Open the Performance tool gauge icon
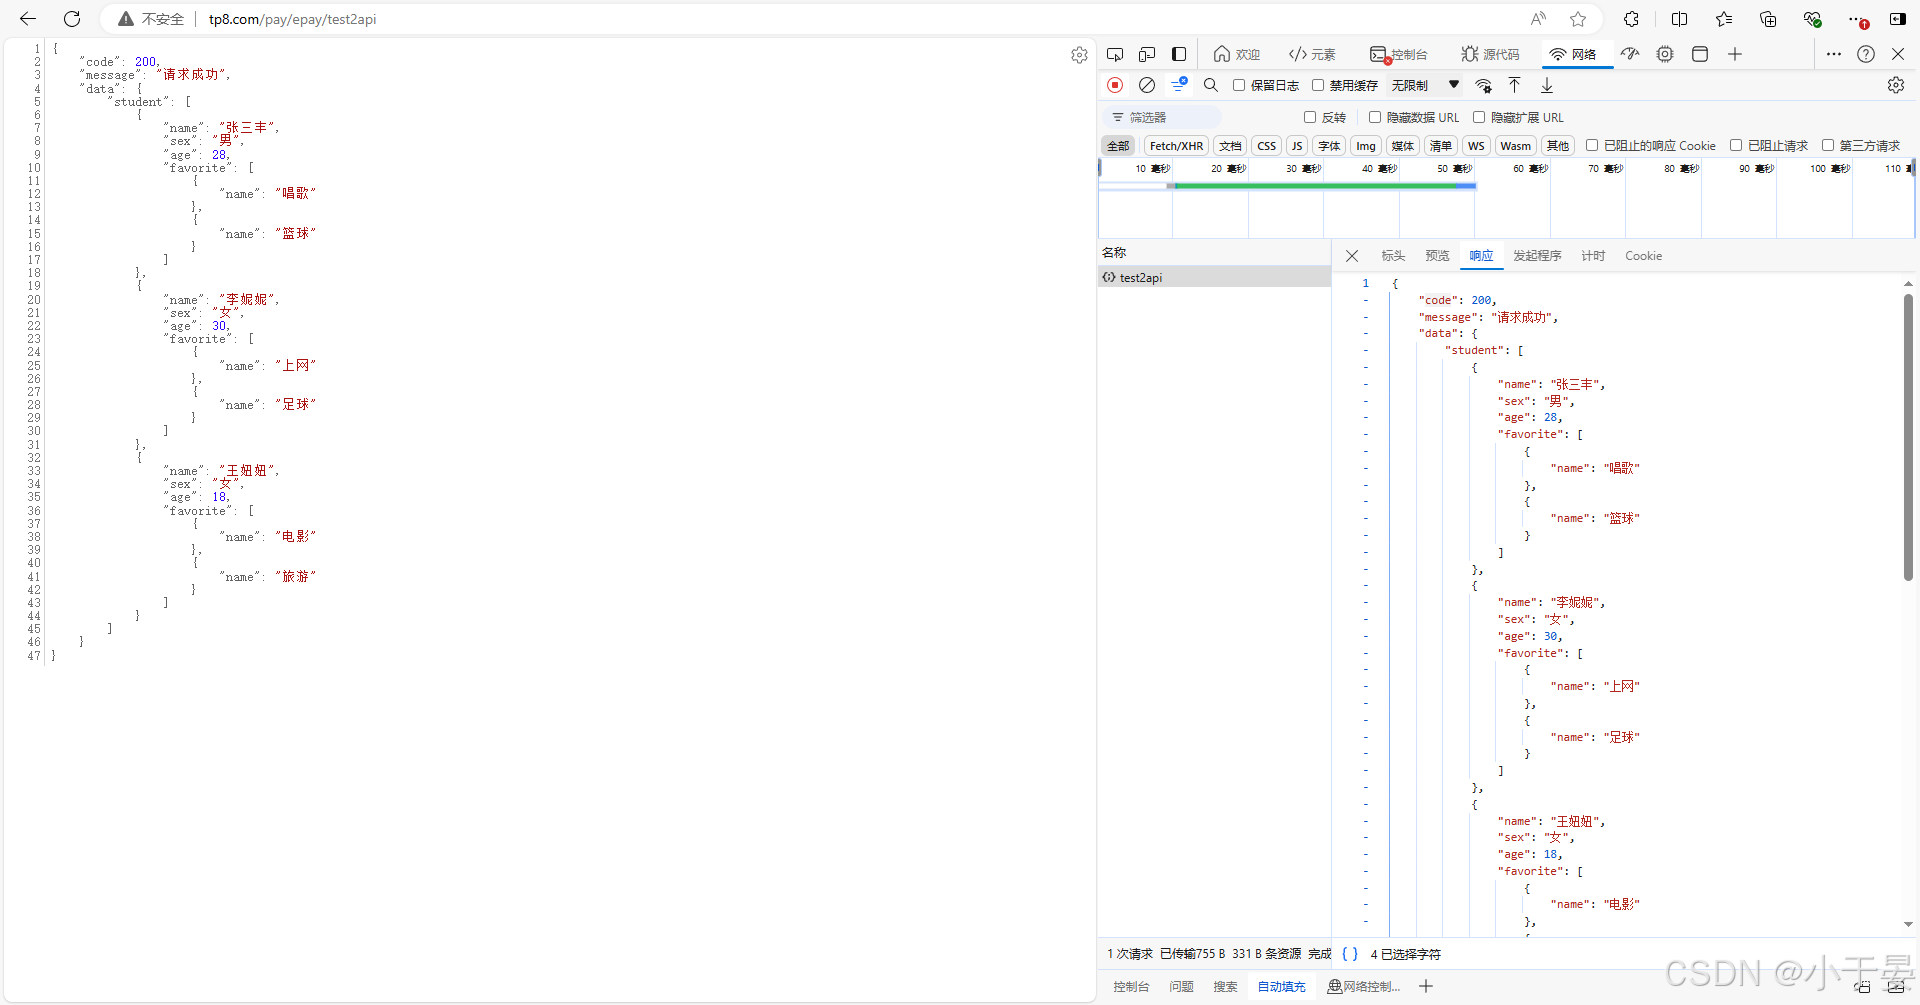This screenshot has width=1920, height=1005. [x=1630, y=54]
